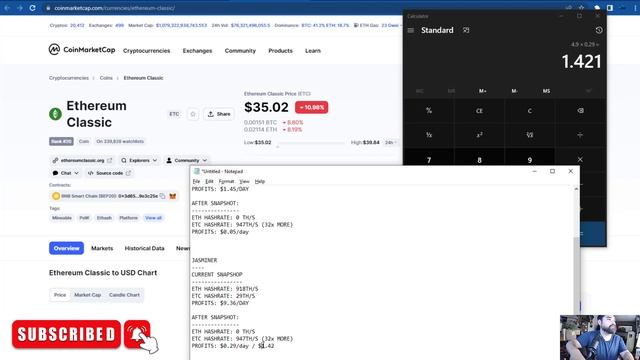The height and width of the screenshot is (360, 640).
Task: Click the Share button
Action: [x=219, y=114]
